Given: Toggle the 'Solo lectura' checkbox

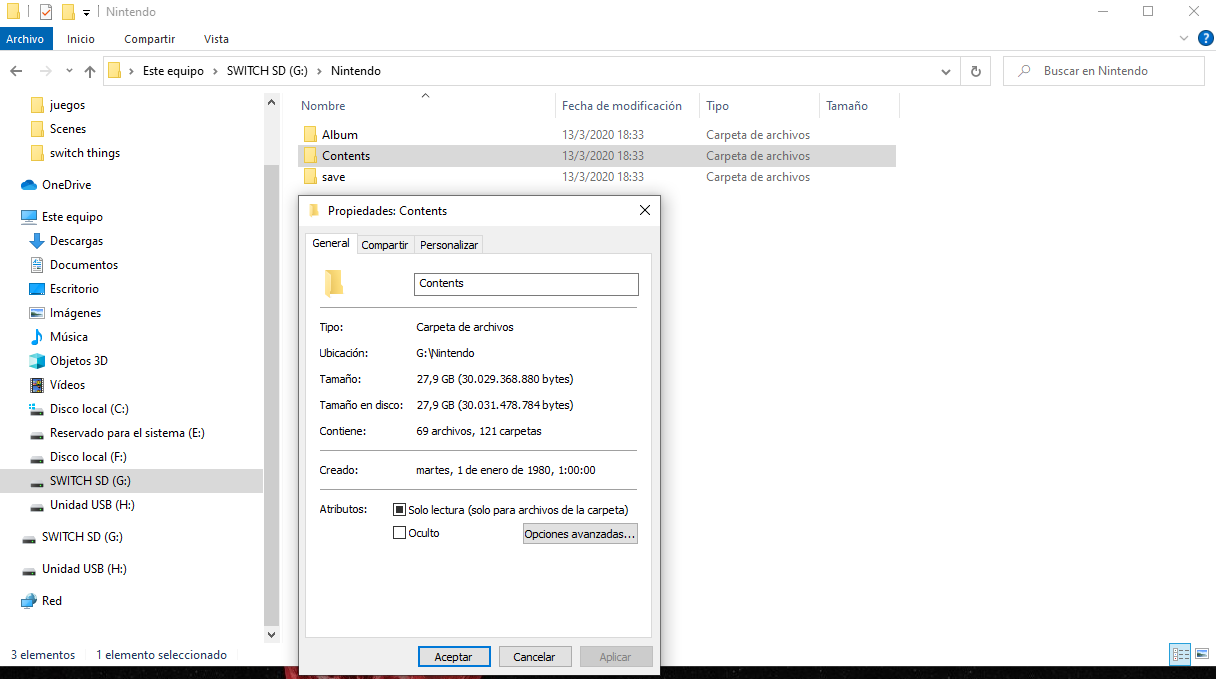Looking at the screenshot, I should pyautogui.click(x=400, y=510).
